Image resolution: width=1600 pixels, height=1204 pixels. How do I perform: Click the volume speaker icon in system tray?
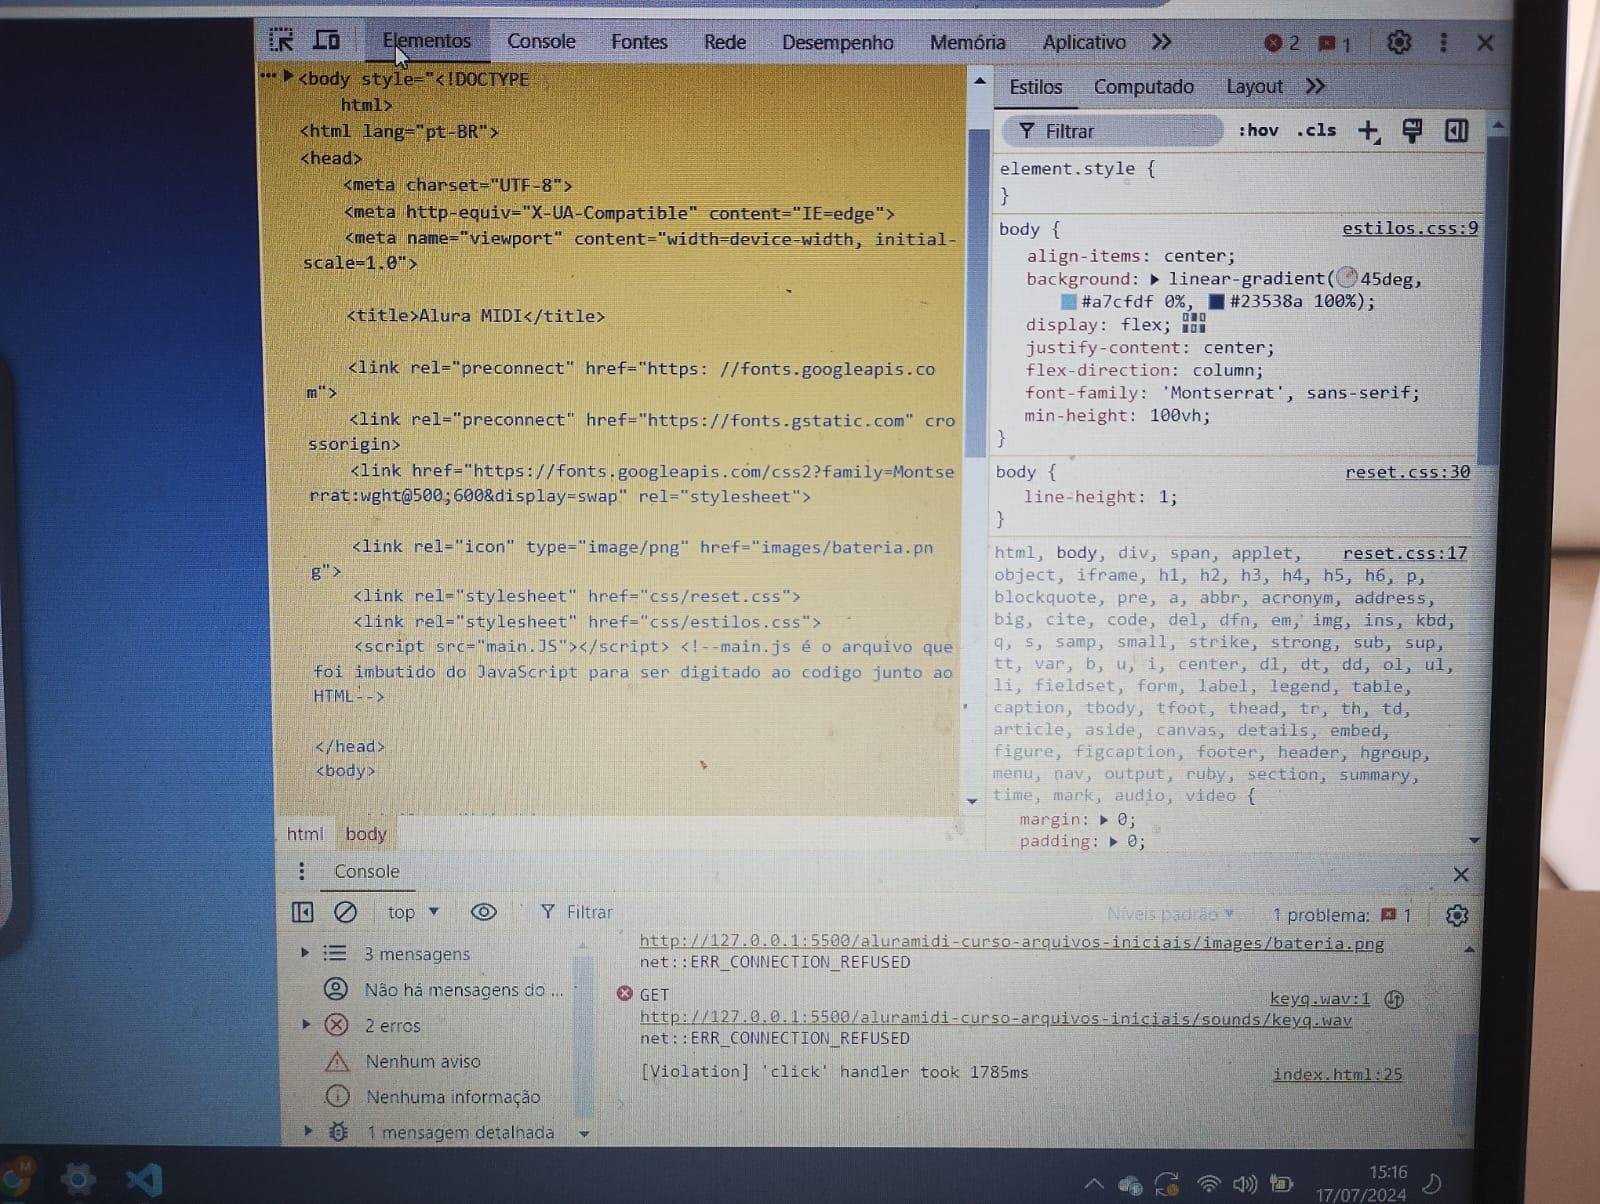(x=1245, y=1184)
